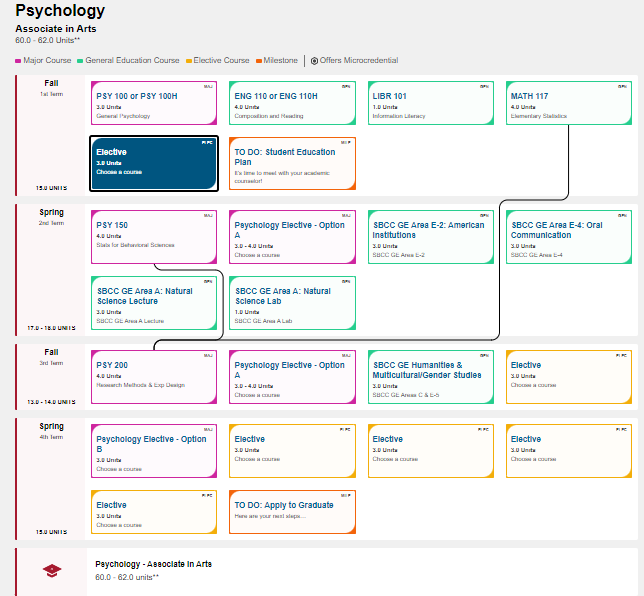Select SBCC GE Area E-4: Oral Communication
644x596 pixels.
(x=568, y=236)
